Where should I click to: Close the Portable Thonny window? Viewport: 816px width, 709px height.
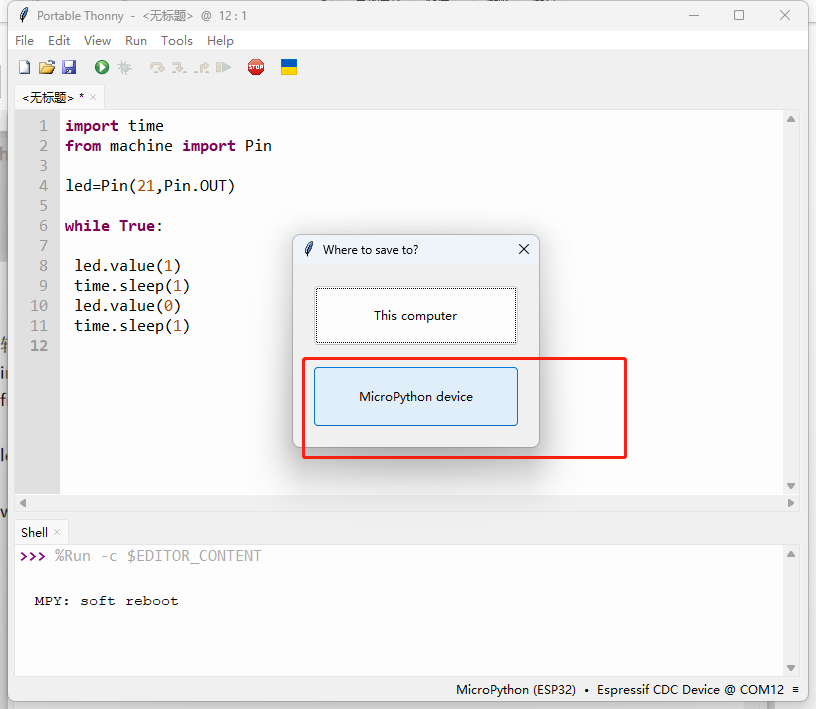pos(785,16)
